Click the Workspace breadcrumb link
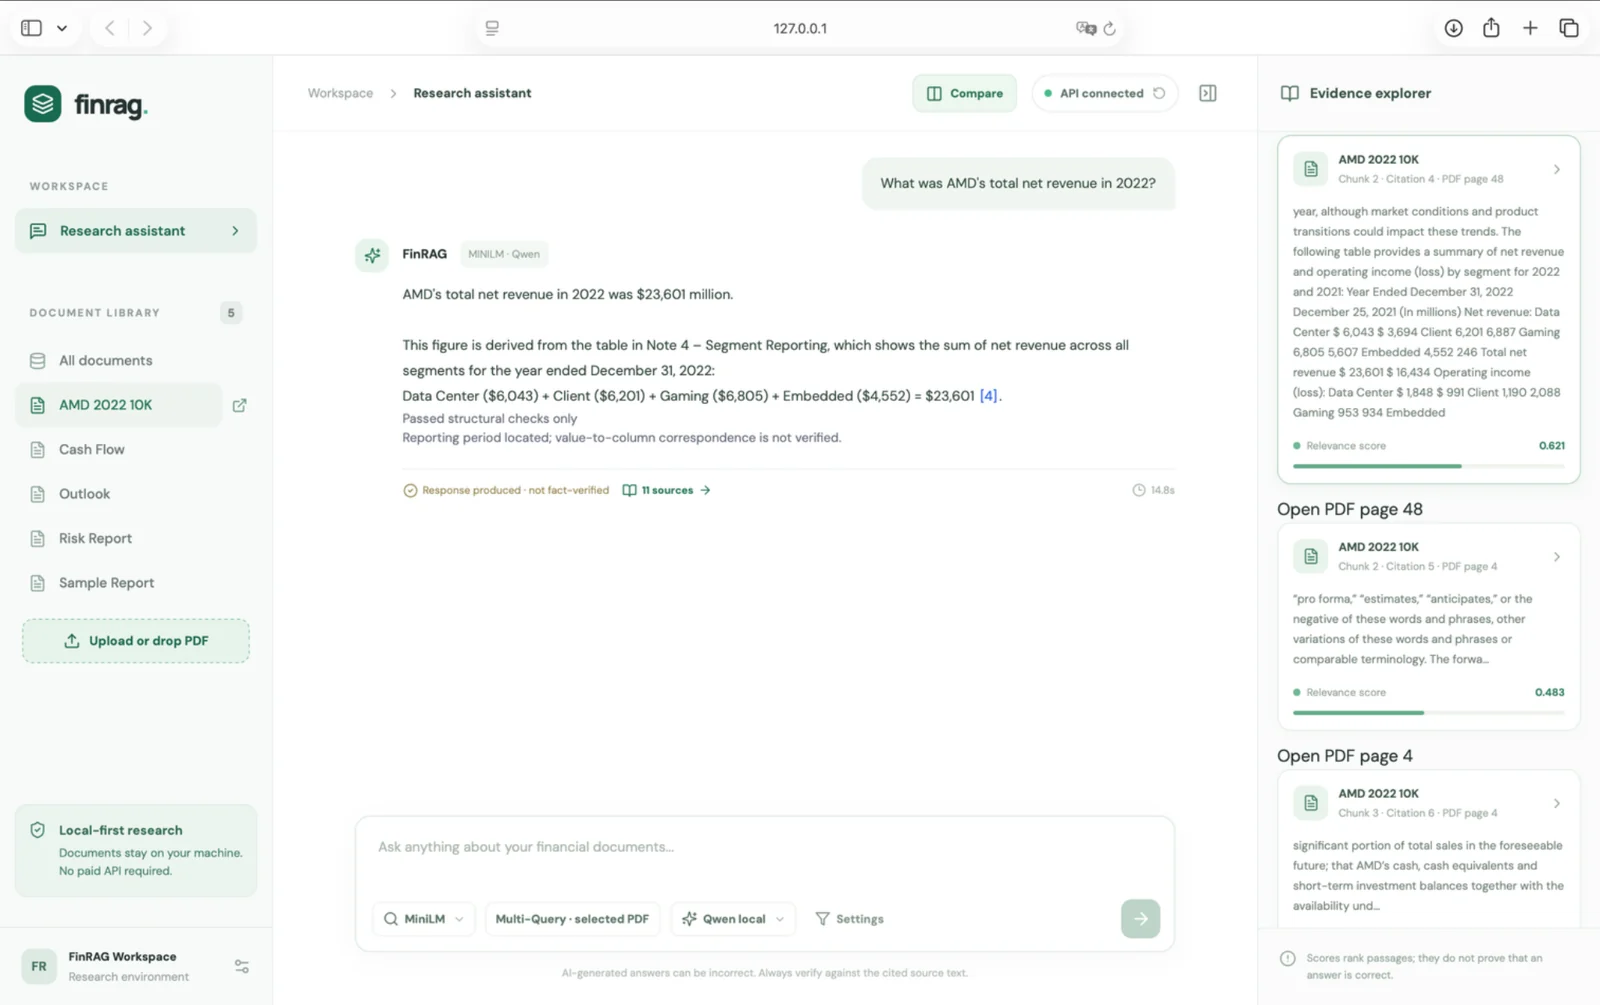Screen dimensions: 1600x1005 tap(340, 93)
